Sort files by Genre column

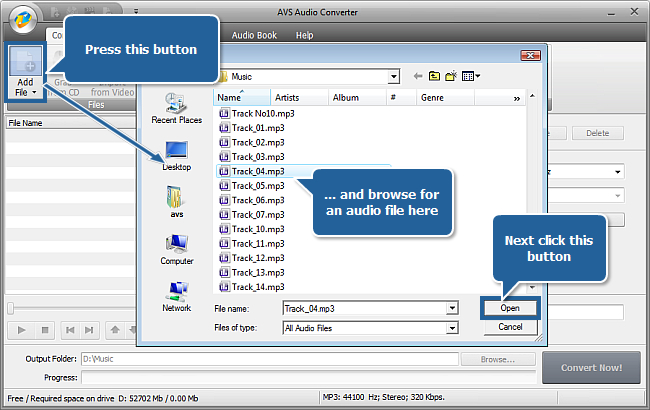445,97
